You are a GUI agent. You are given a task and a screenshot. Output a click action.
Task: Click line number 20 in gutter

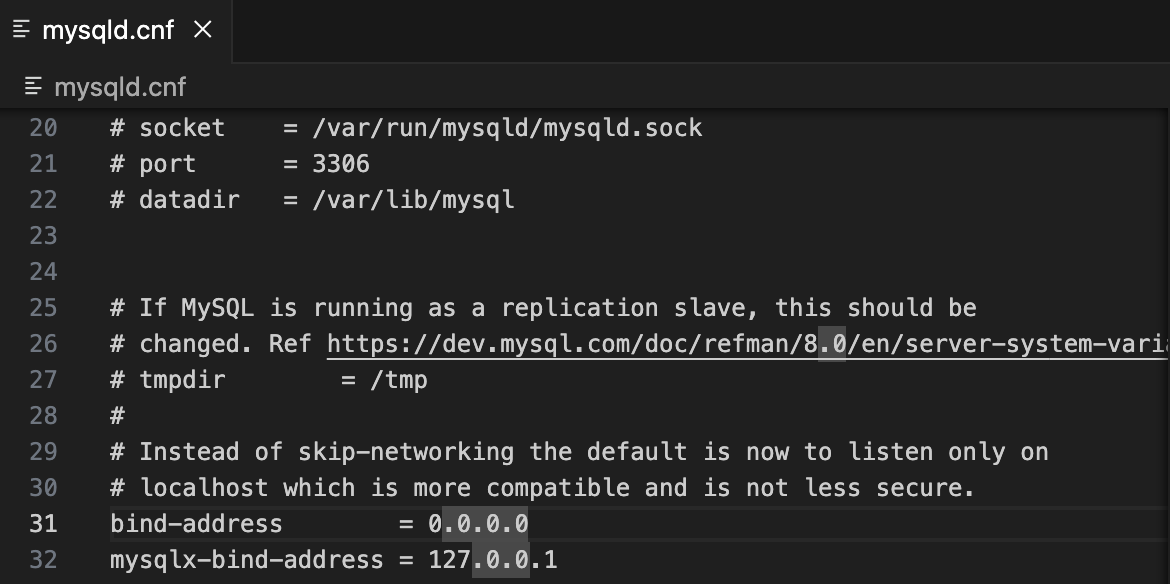[43, 128]
